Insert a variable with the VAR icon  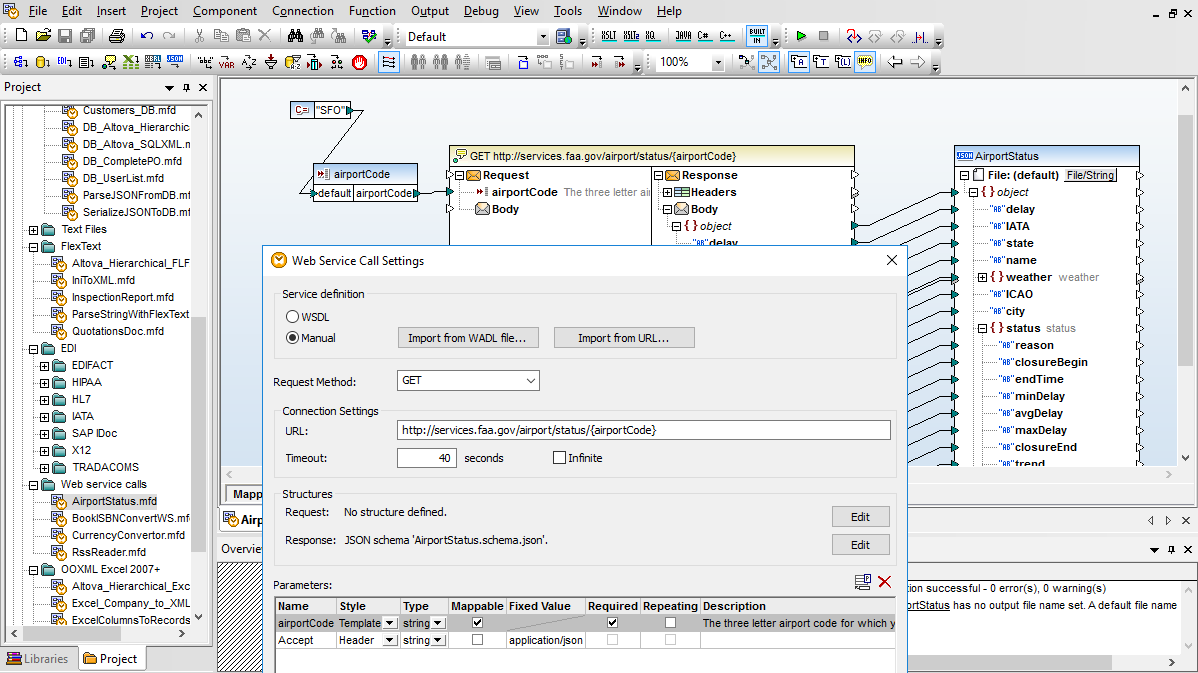pos(227,63)
